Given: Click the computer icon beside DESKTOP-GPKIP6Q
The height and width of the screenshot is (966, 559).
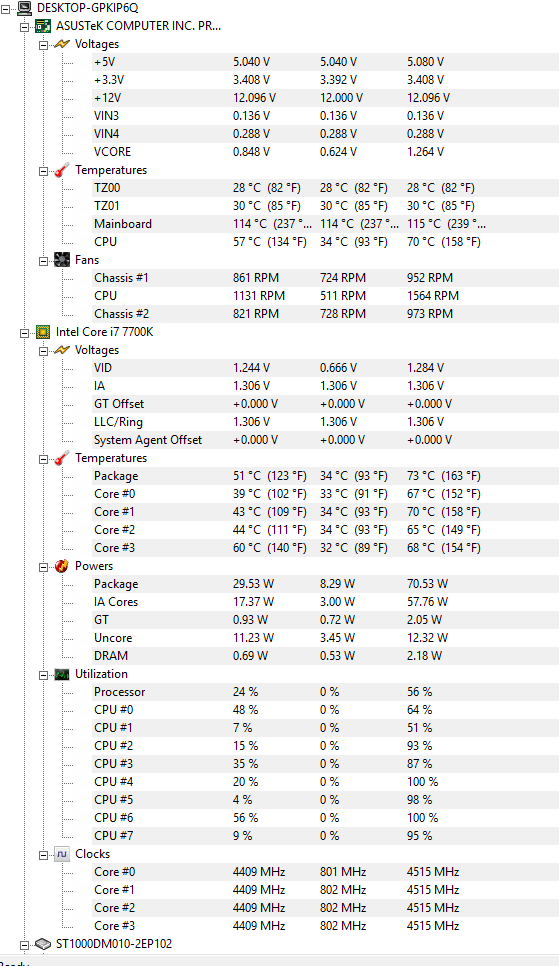Looking at the screenshot, I should (25, 8).
